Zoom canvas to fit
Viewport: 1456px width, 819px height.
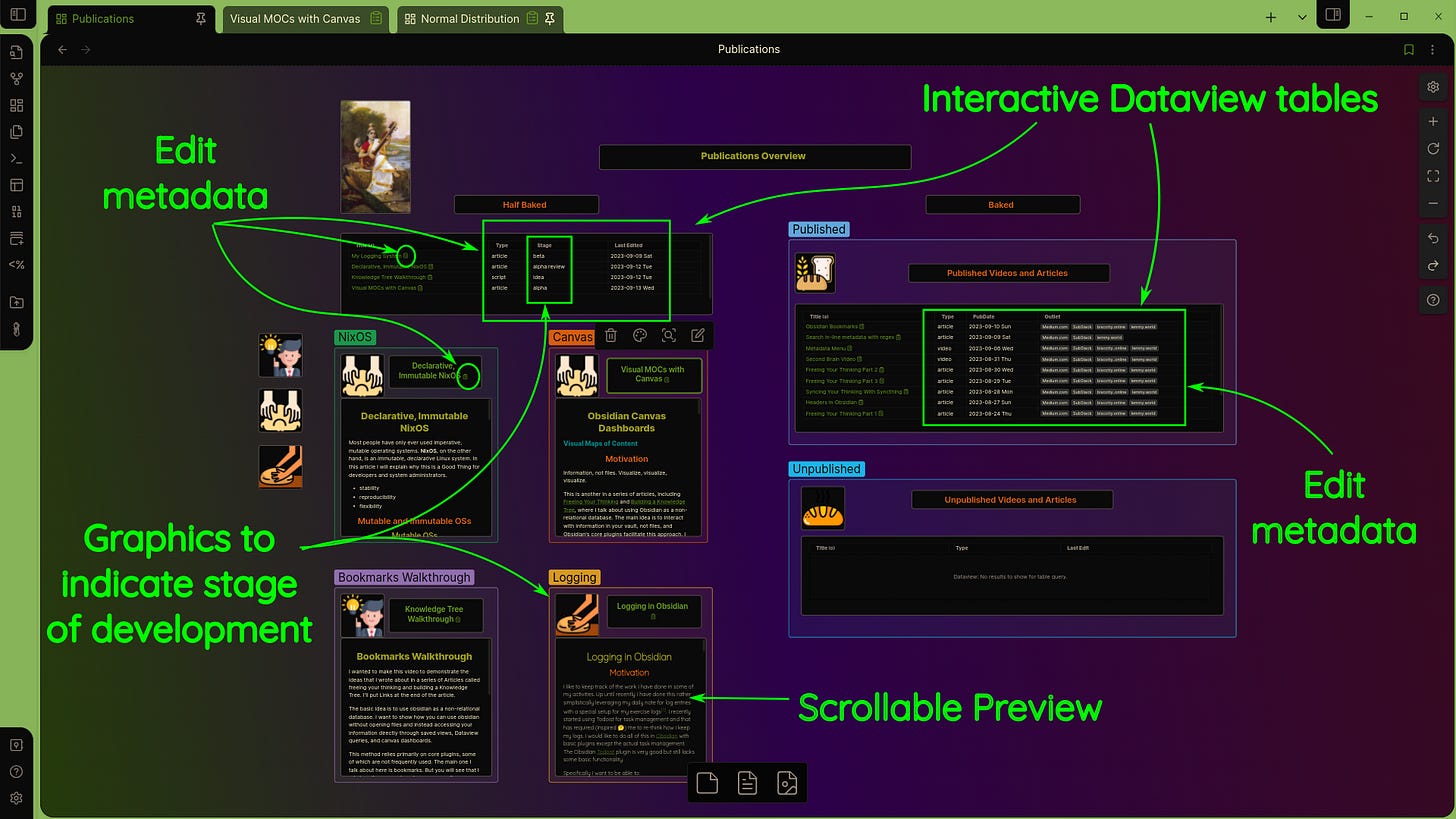point(1433,176)
